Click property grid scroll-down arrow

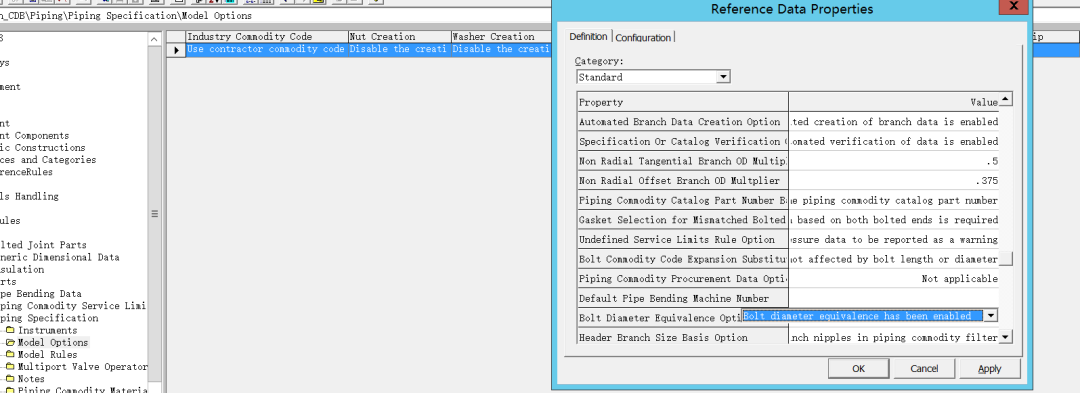coord(1005,337)
